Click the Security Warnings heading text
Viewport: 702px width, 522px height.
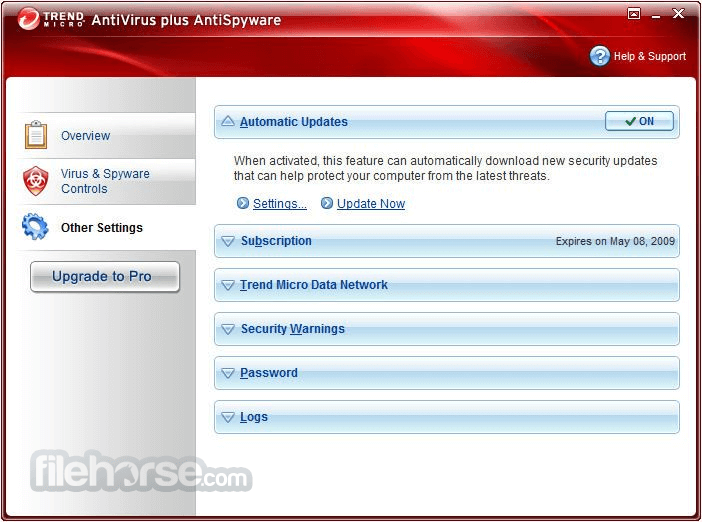click(x=293, y=329)
